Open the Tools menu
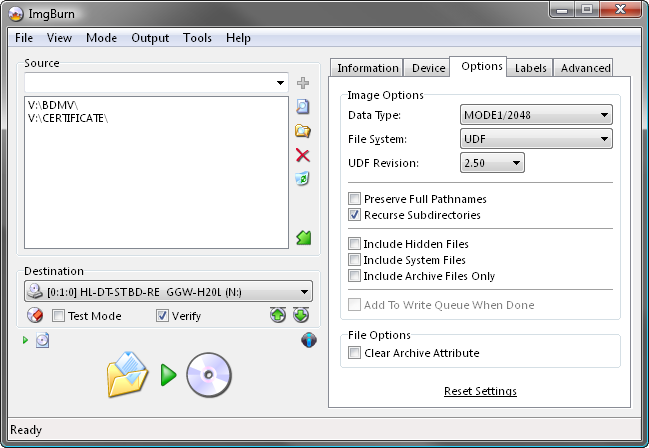Image resolution: width=649 pixels, height=448 pixels. point(197,38)
